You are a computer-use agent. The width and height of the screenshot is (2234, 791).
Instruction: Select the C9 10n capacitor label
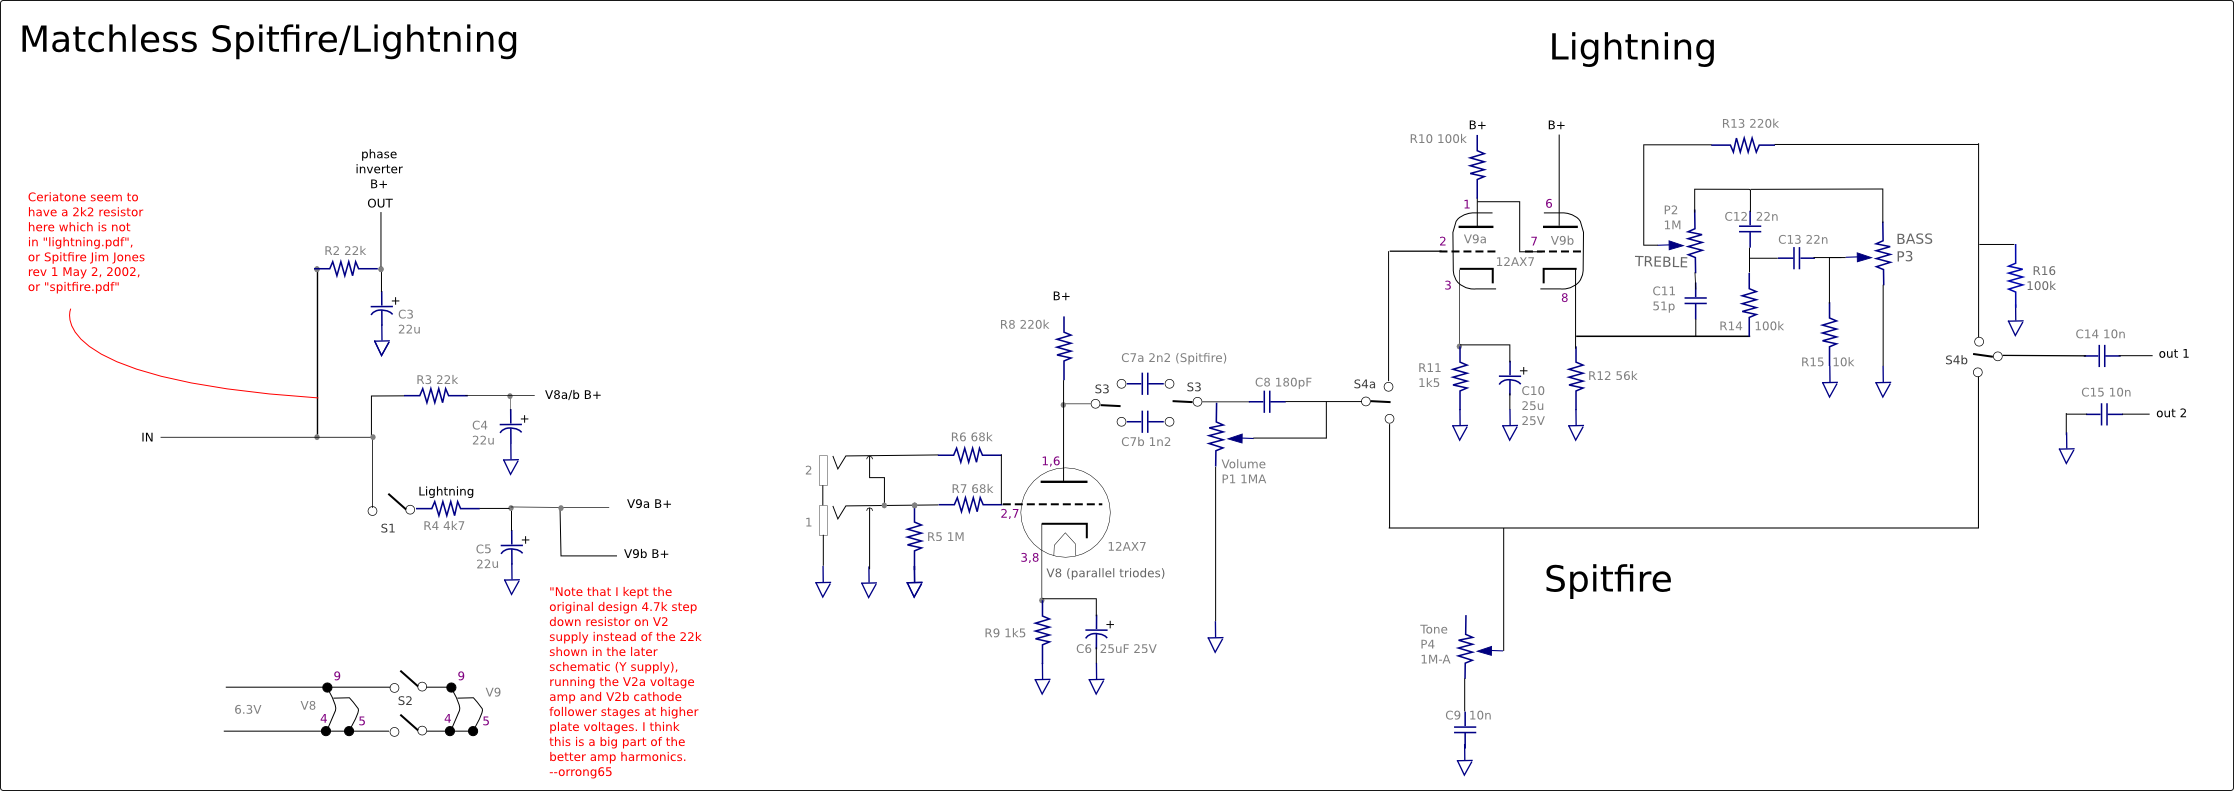[1468, 716]
